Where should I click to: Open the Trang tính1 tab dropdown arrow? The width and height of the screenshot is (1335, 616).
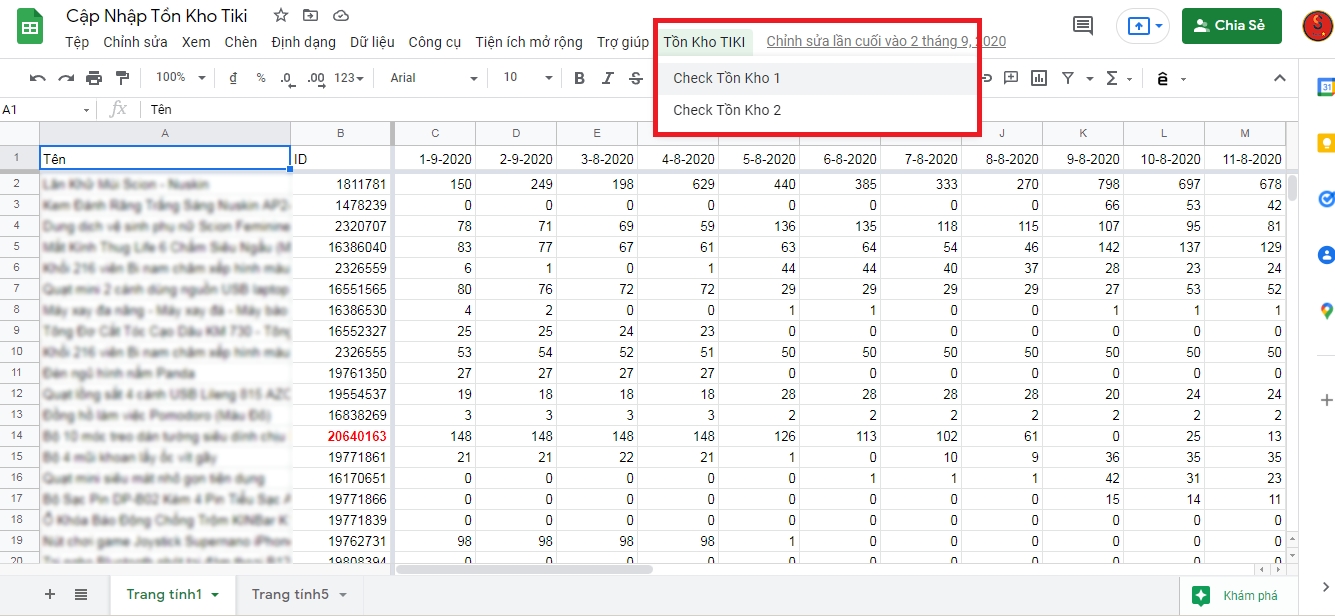click(x=214, y=595)
